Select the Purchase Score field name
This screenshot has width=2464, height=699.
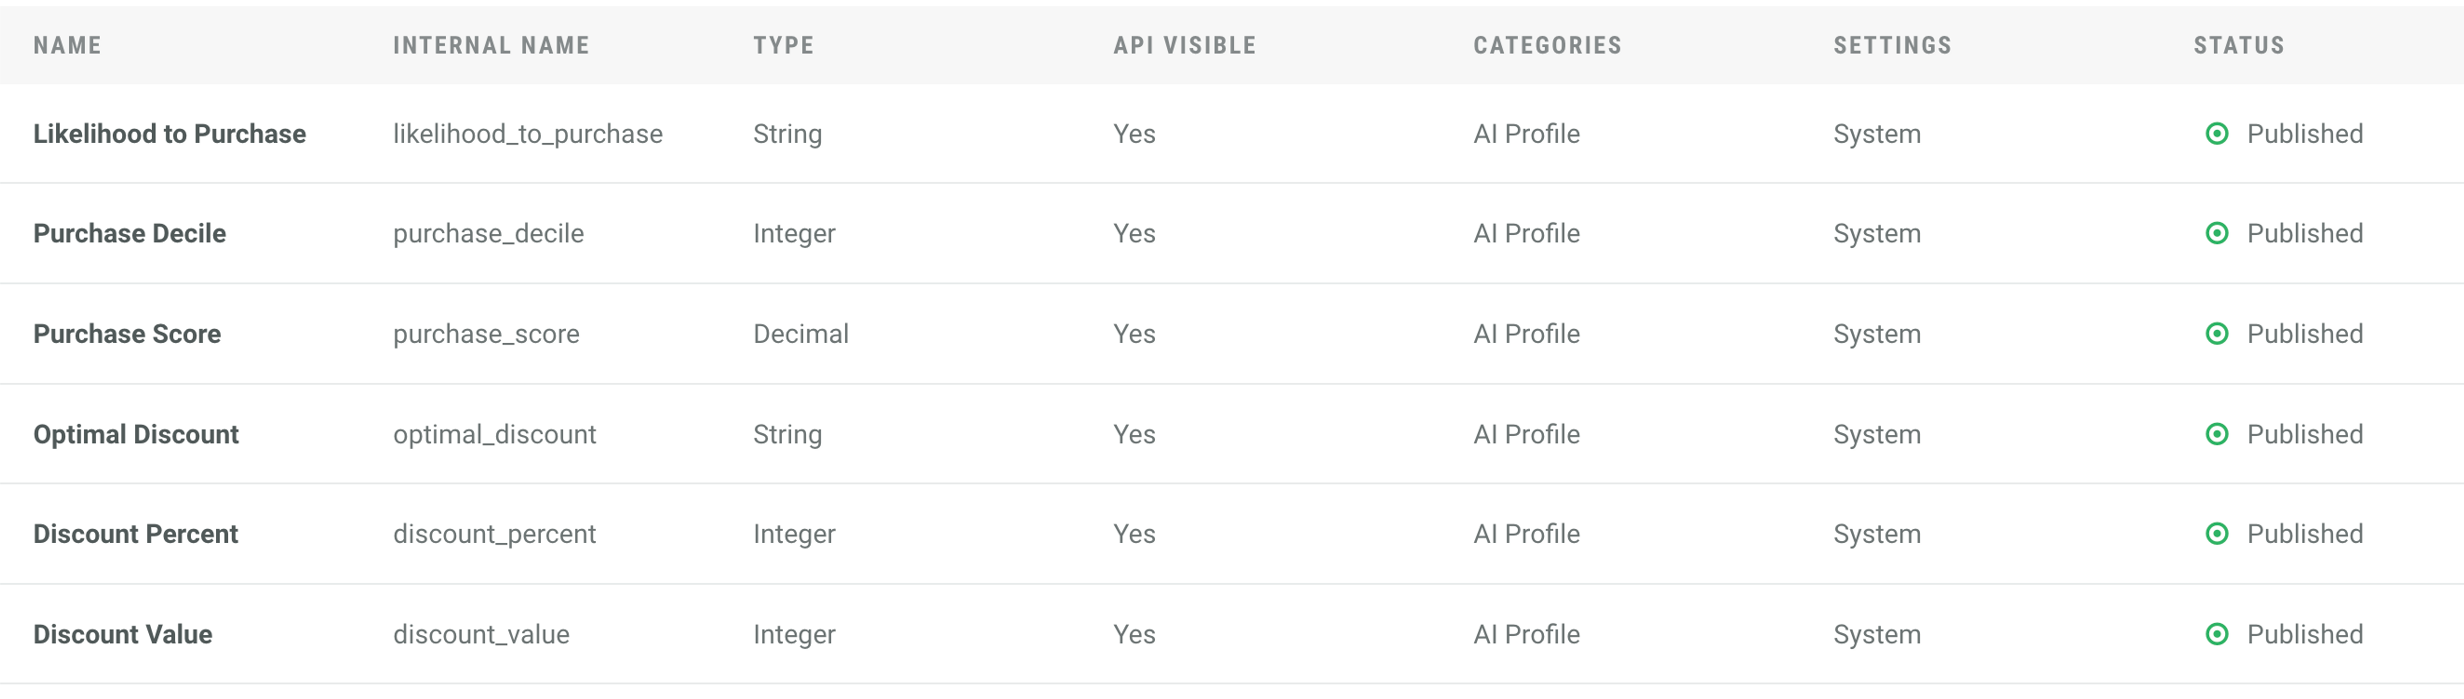(x=127, y=334)
